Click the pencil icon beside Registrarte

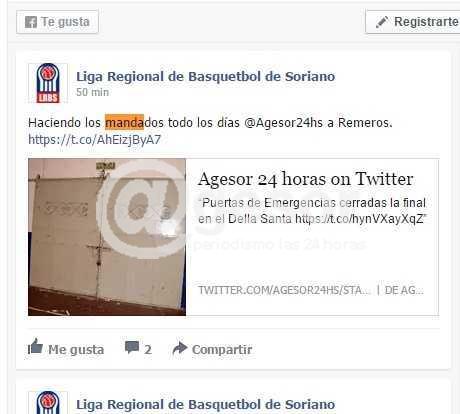(x=382, y=22)
